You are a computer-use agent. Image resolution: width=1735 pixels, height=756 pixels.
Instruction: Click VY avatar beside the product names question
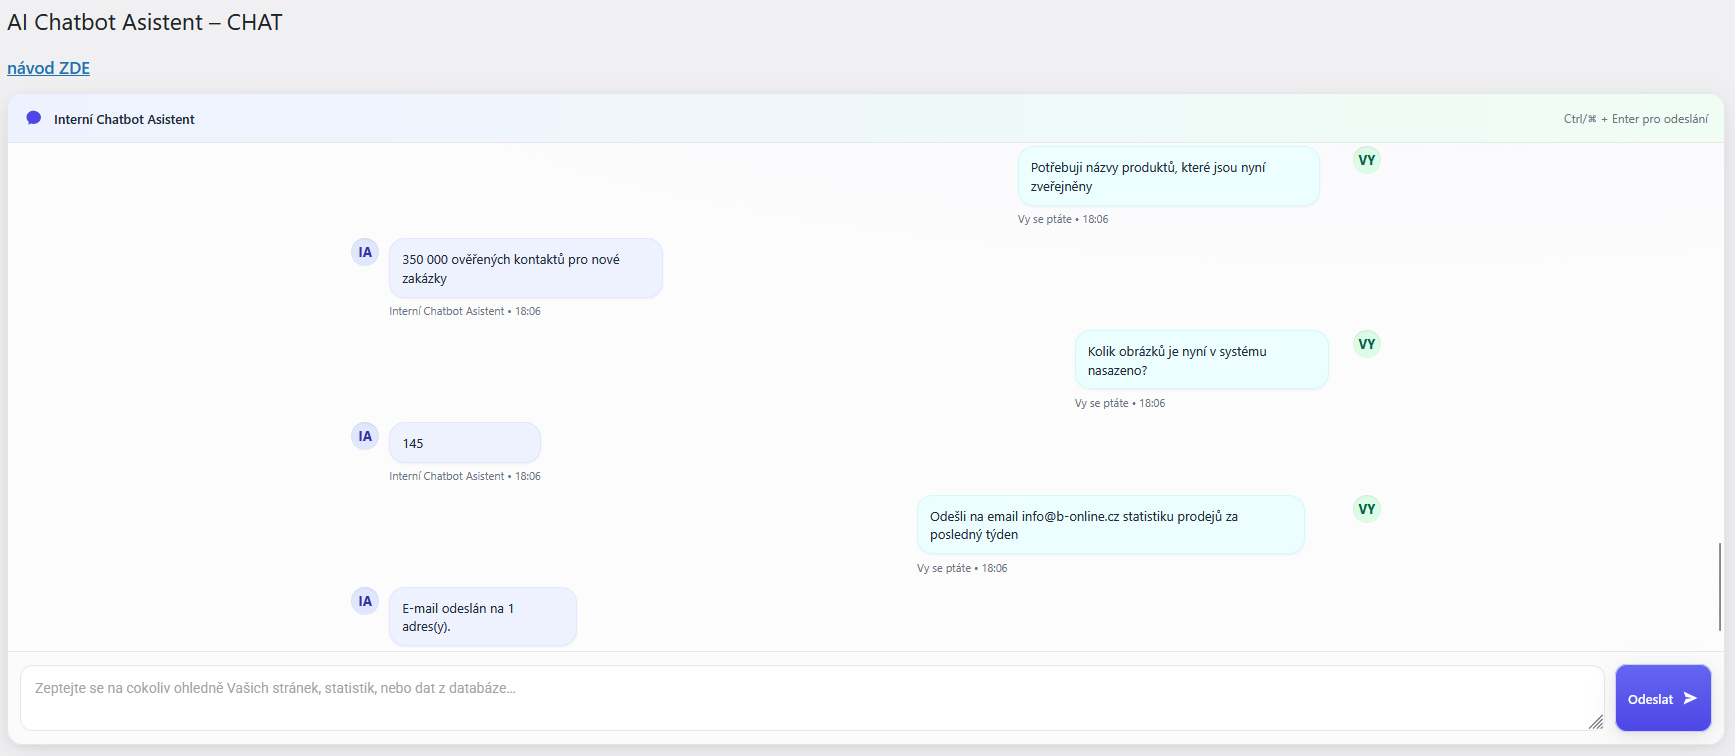coord(1366,160)
